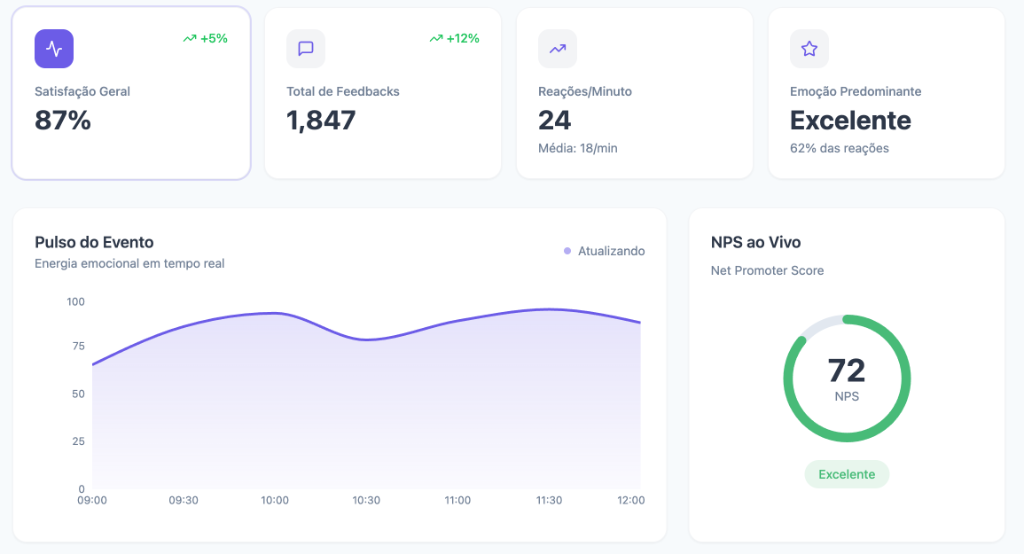Click the 10:00 label on the chart axis
The width and height of the screenshot is (1024, 554).
click(275, 500)
